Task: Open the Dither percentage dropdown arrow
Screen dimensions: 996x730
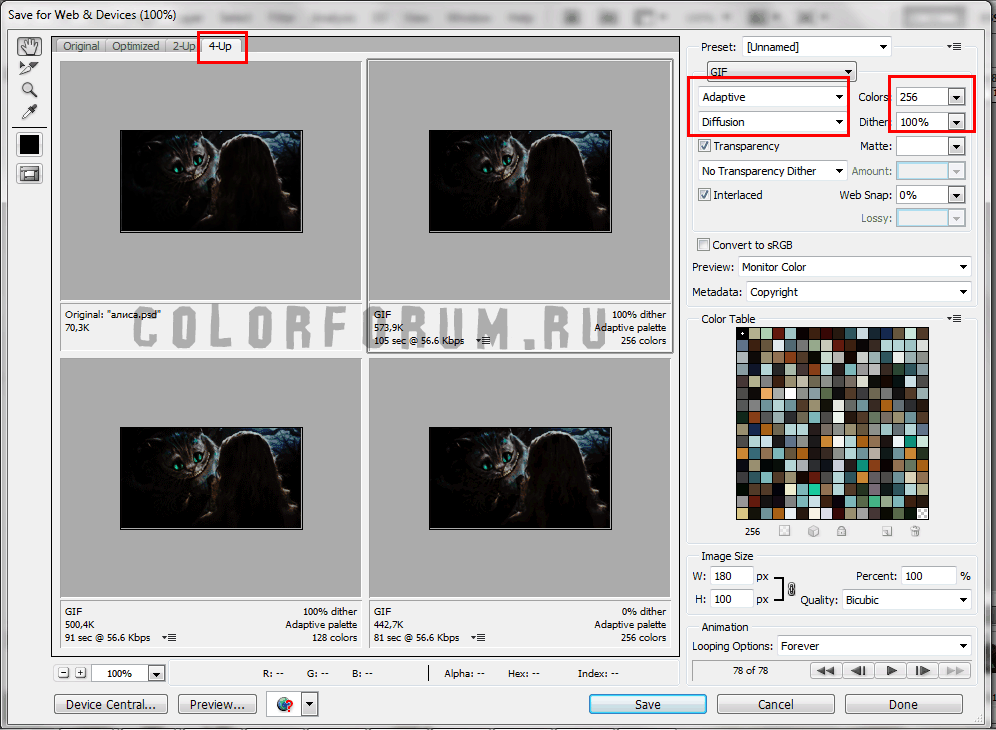Action: point(956,122)
